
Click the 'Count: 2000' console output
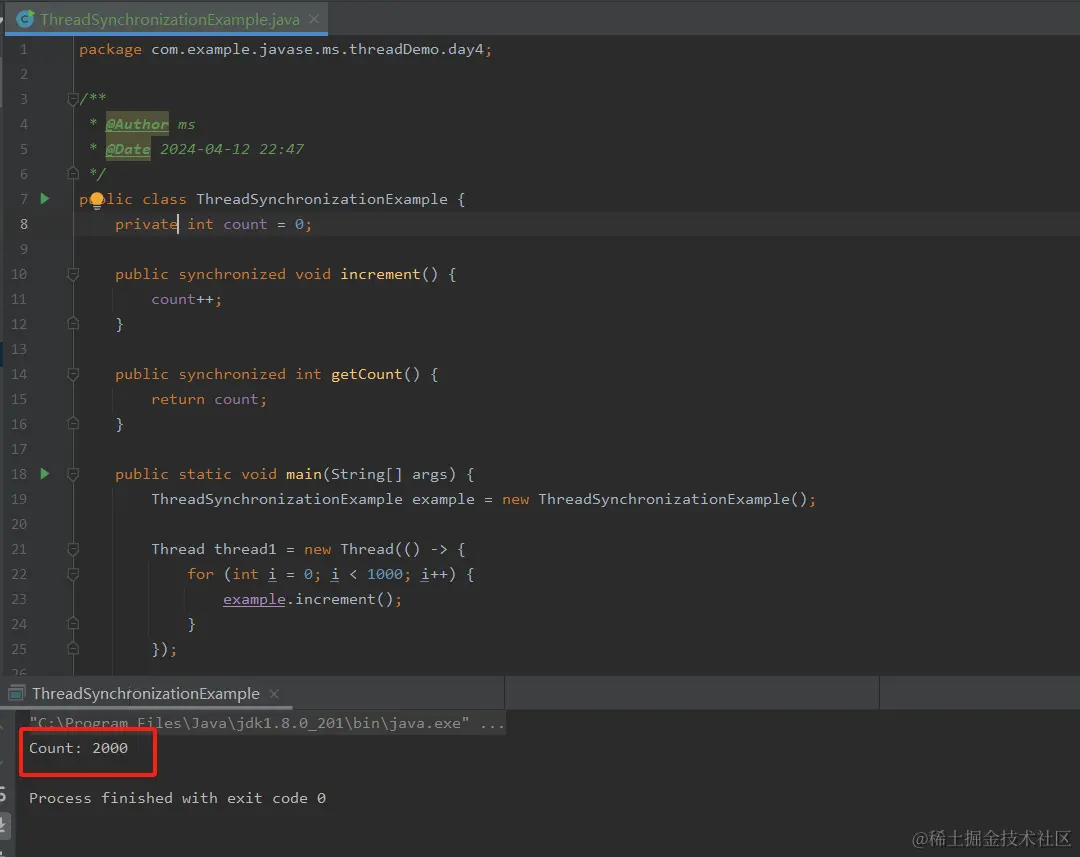(79, 748)
